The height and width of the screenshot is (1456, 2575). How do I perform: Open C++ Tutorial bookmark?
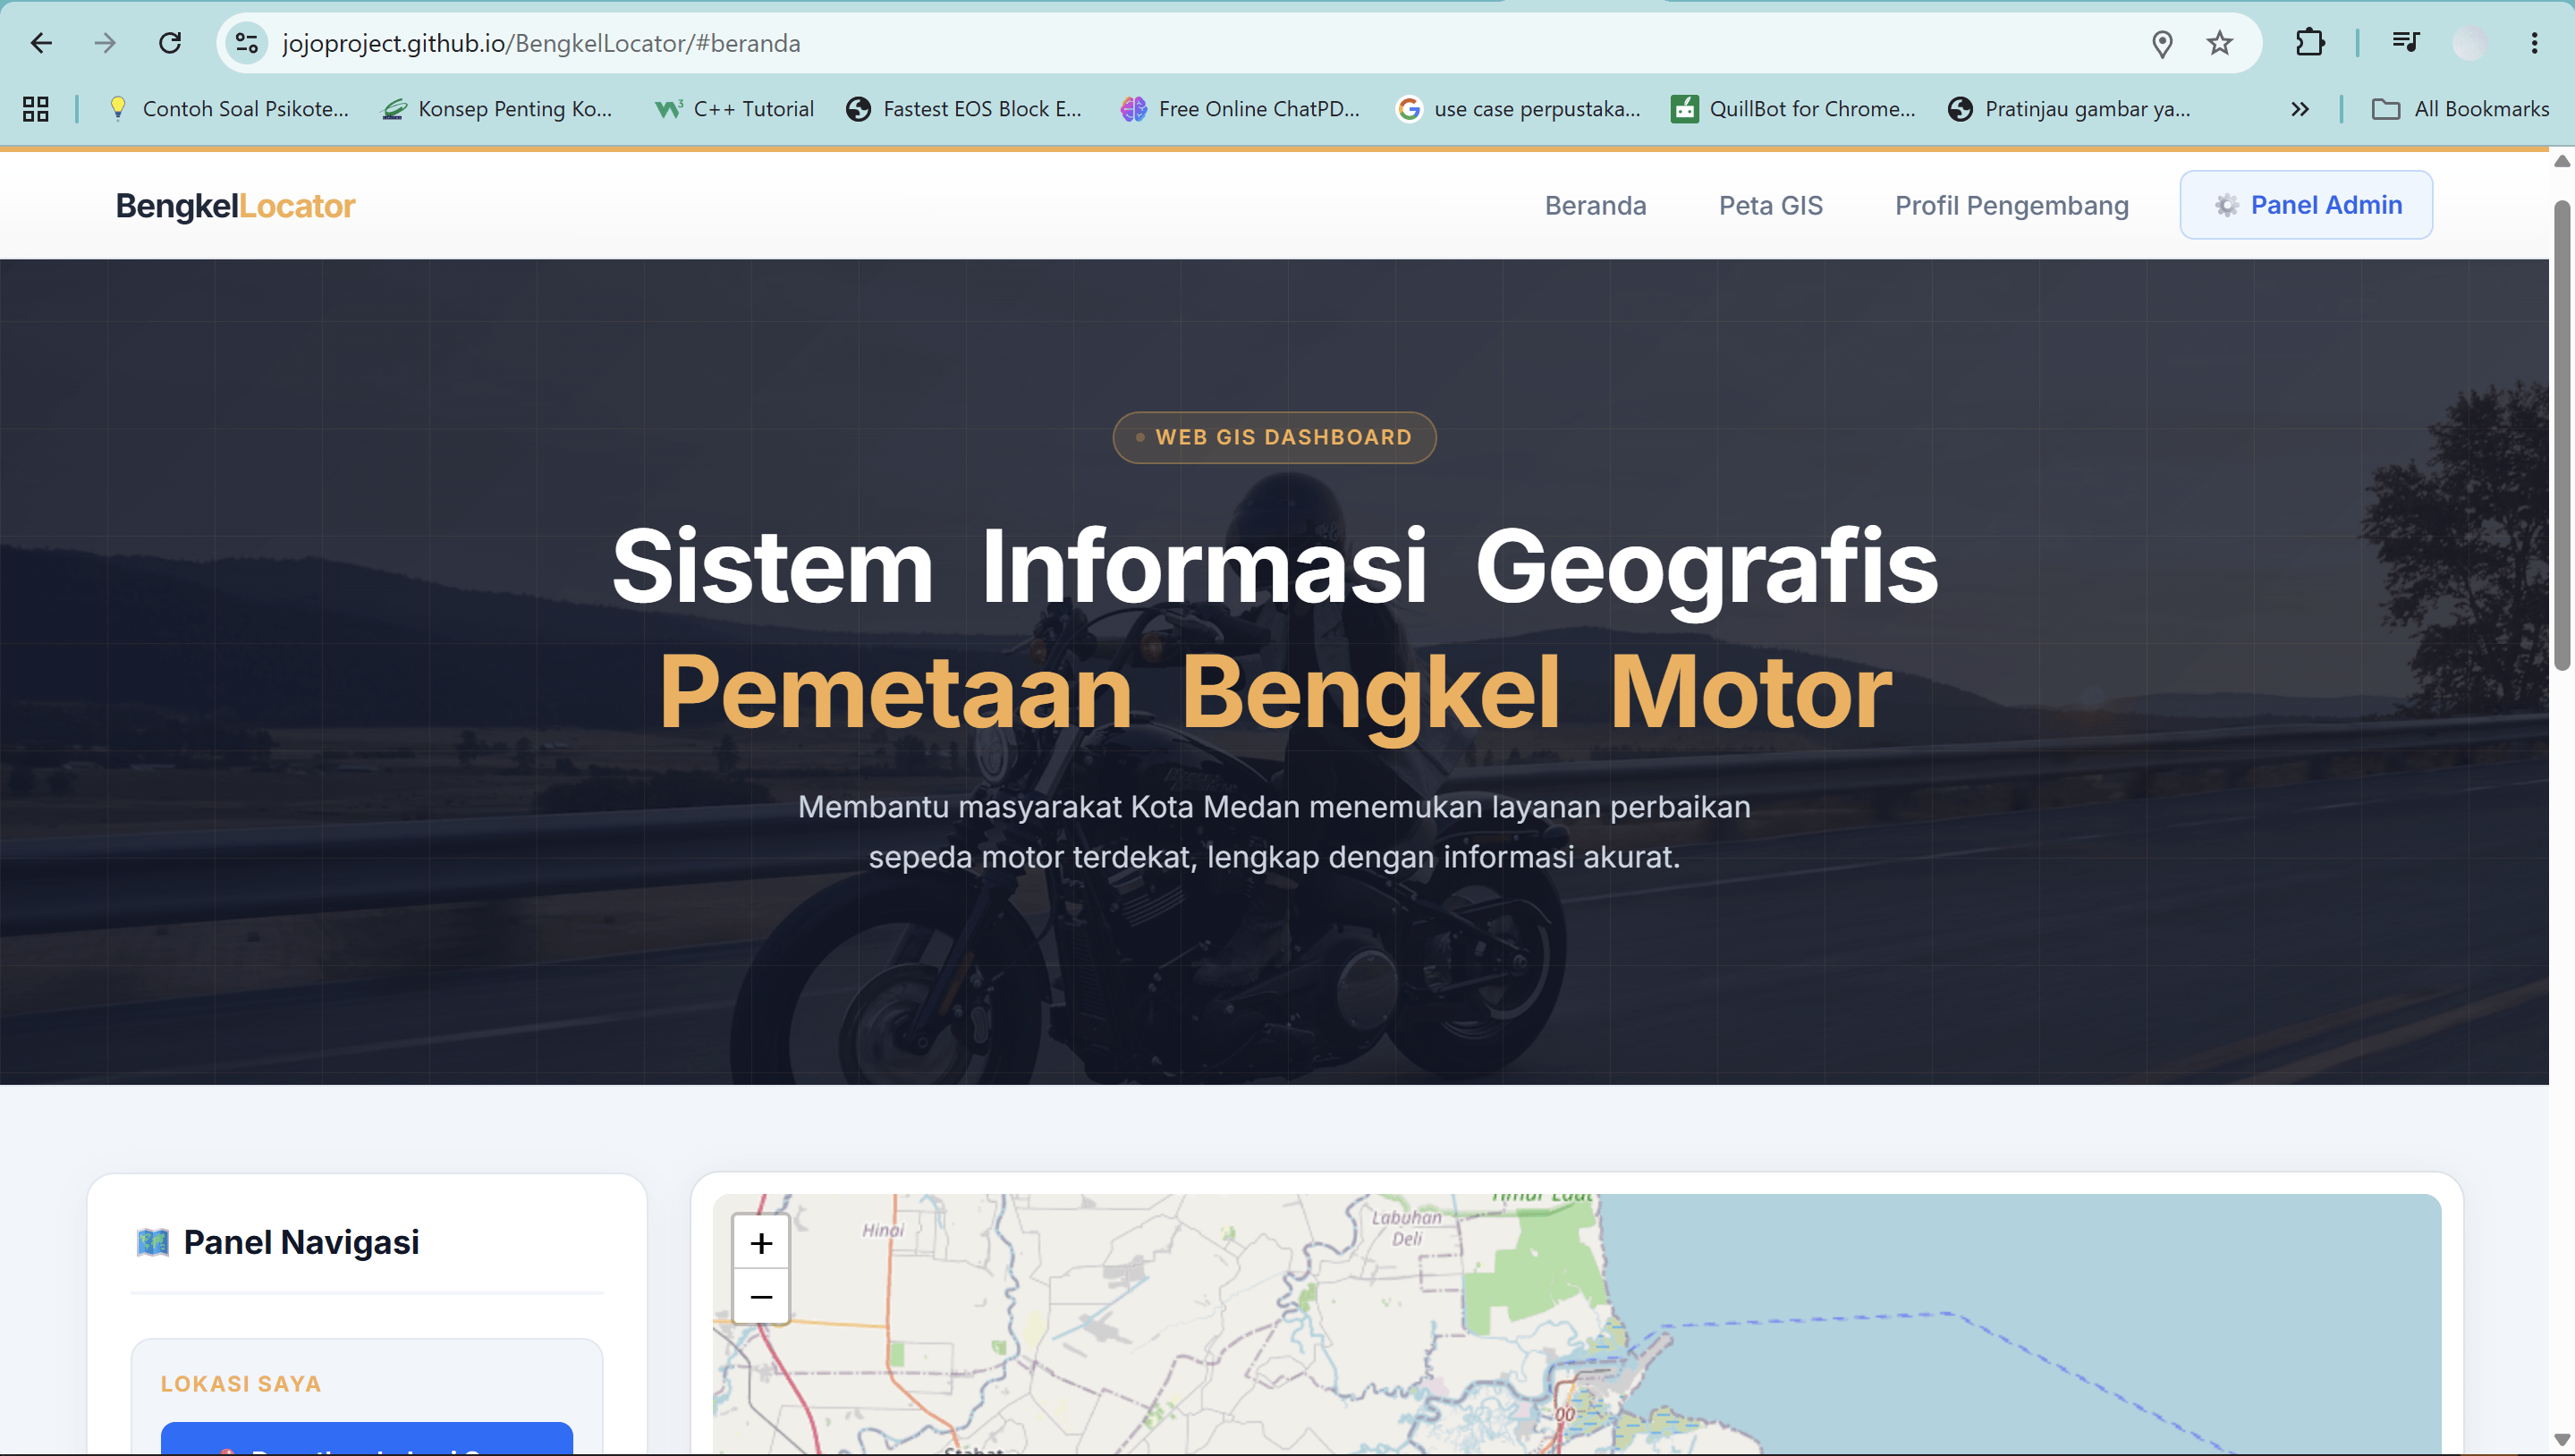coord(735,109)
